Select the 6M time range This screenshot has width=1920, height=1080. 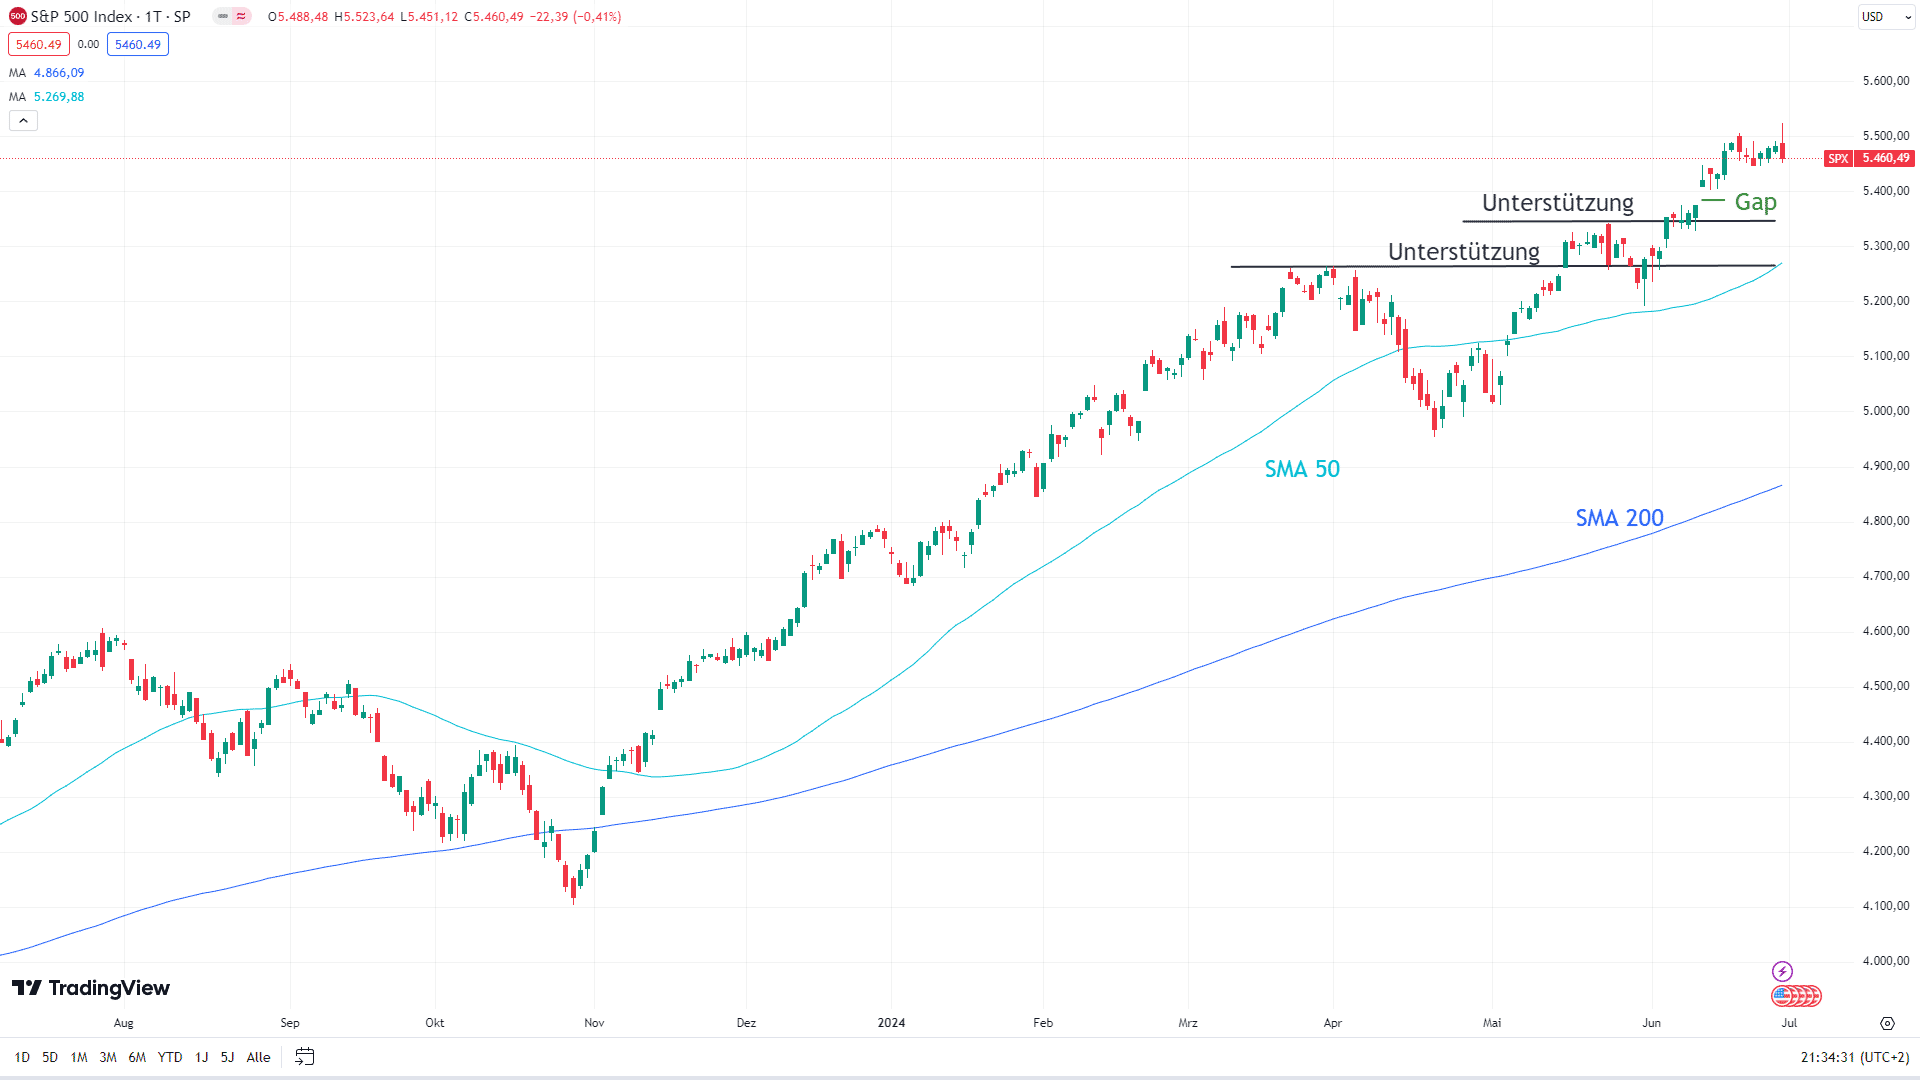(x=137, y=1057)
